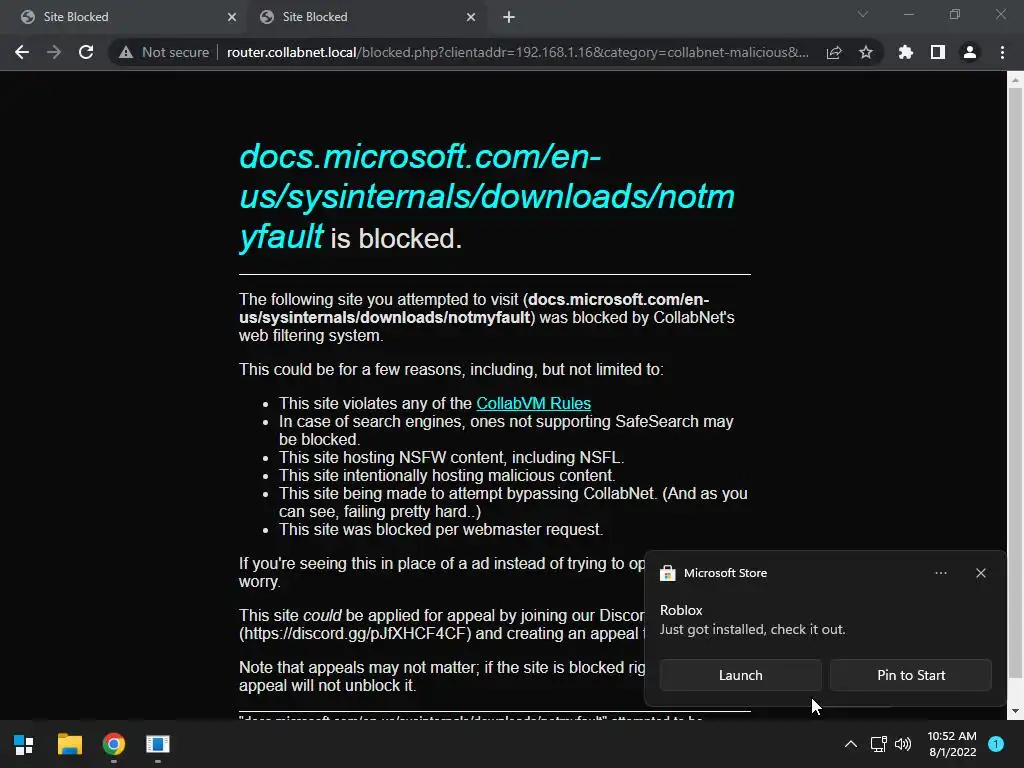Switch to the second Site Blocked tab
This screenshot has height=768, width=1024.
pyautogui.click(x=366, y=17)
